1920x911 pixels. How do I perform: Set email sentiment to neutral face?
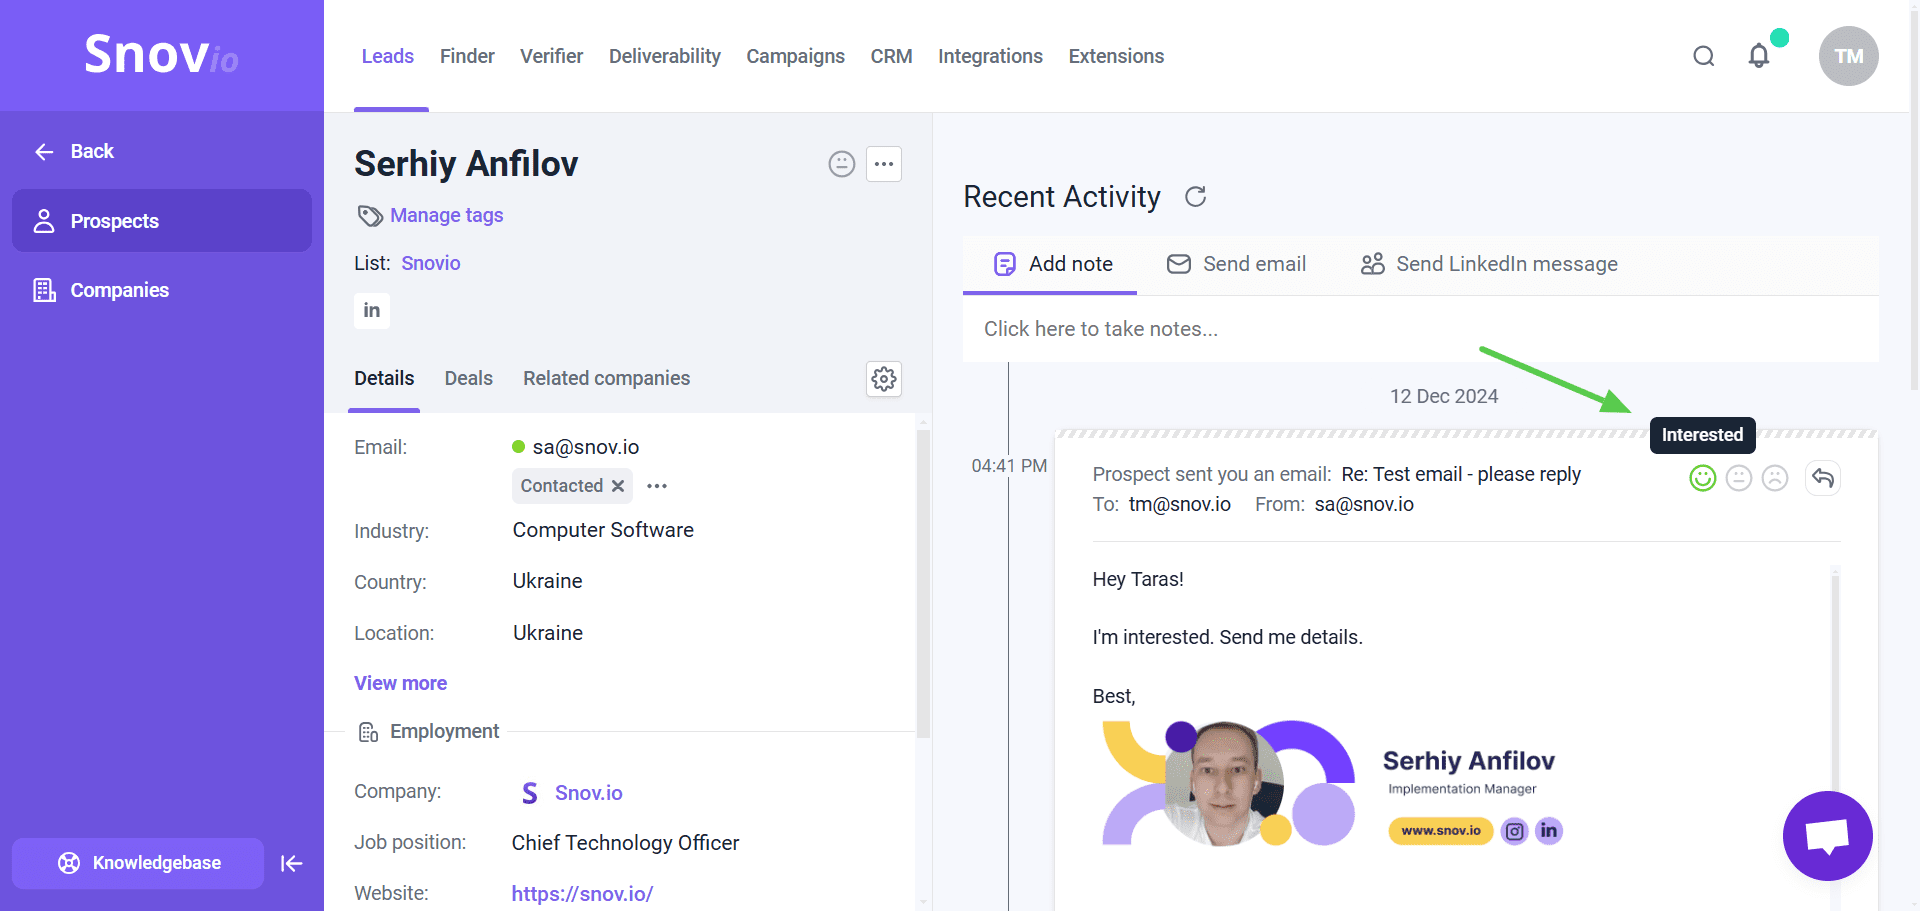click(1739, 478)
